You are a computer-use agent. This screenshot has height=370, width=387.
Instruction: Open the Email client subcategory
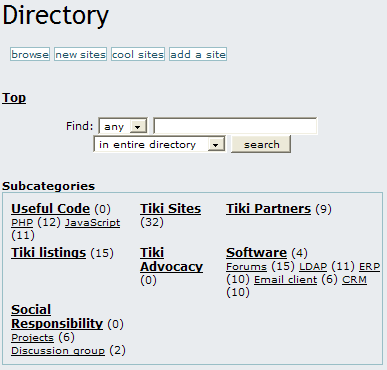pos(285,280)
